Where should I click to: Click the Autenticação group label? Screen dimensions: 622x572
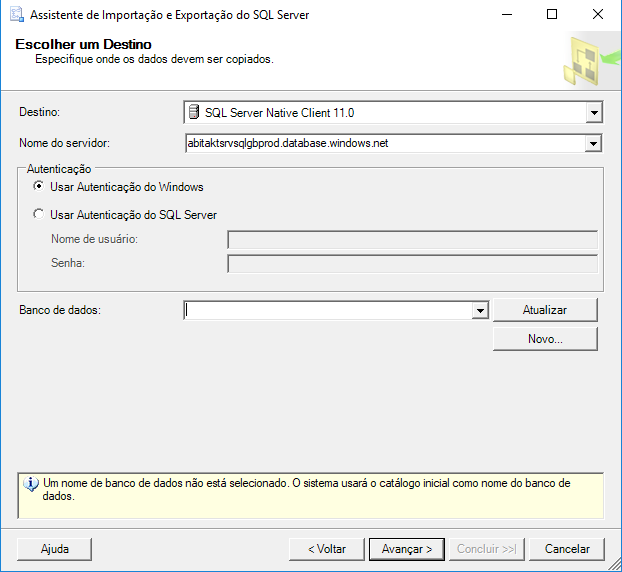59,169
